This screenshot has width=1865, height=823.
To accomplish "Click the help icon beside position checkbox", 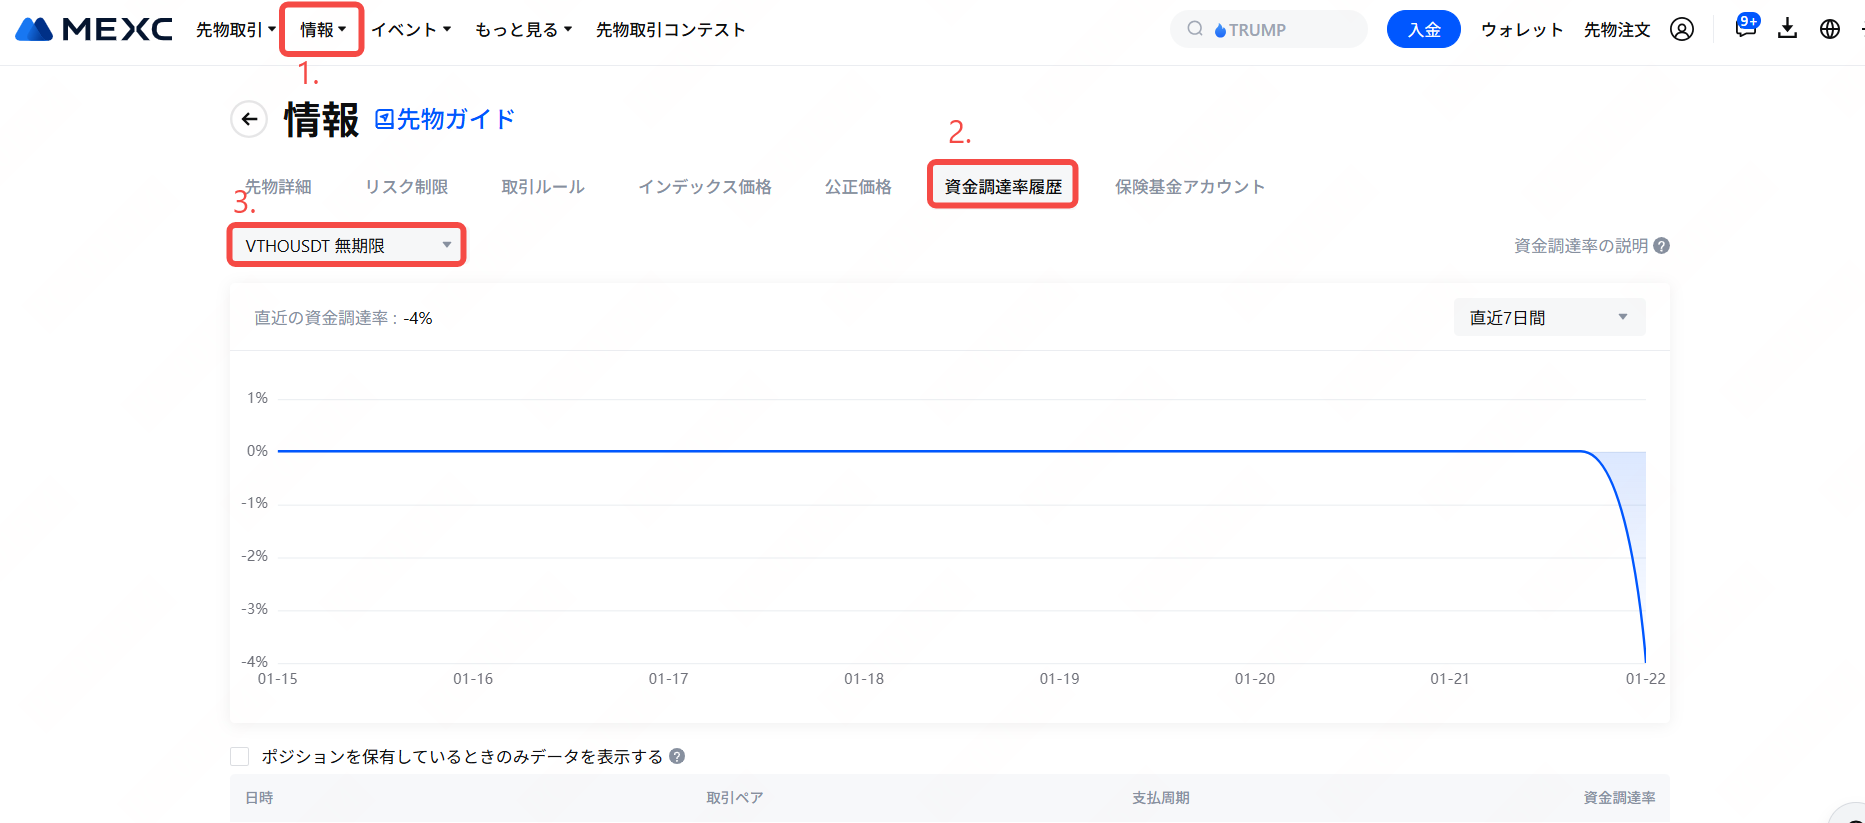I will pos(677,757).
